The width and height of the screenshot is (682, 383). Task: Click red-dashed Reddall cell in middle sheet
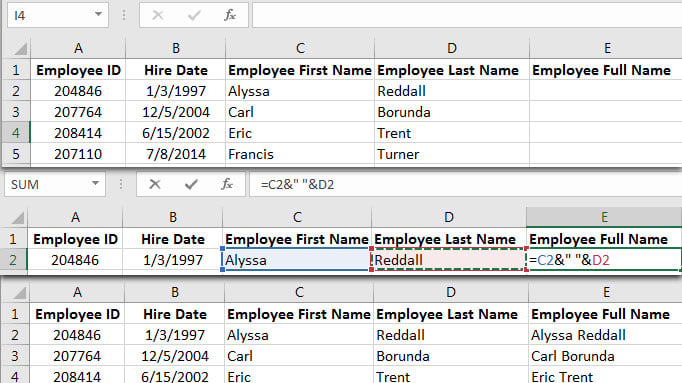pos(449,260)
